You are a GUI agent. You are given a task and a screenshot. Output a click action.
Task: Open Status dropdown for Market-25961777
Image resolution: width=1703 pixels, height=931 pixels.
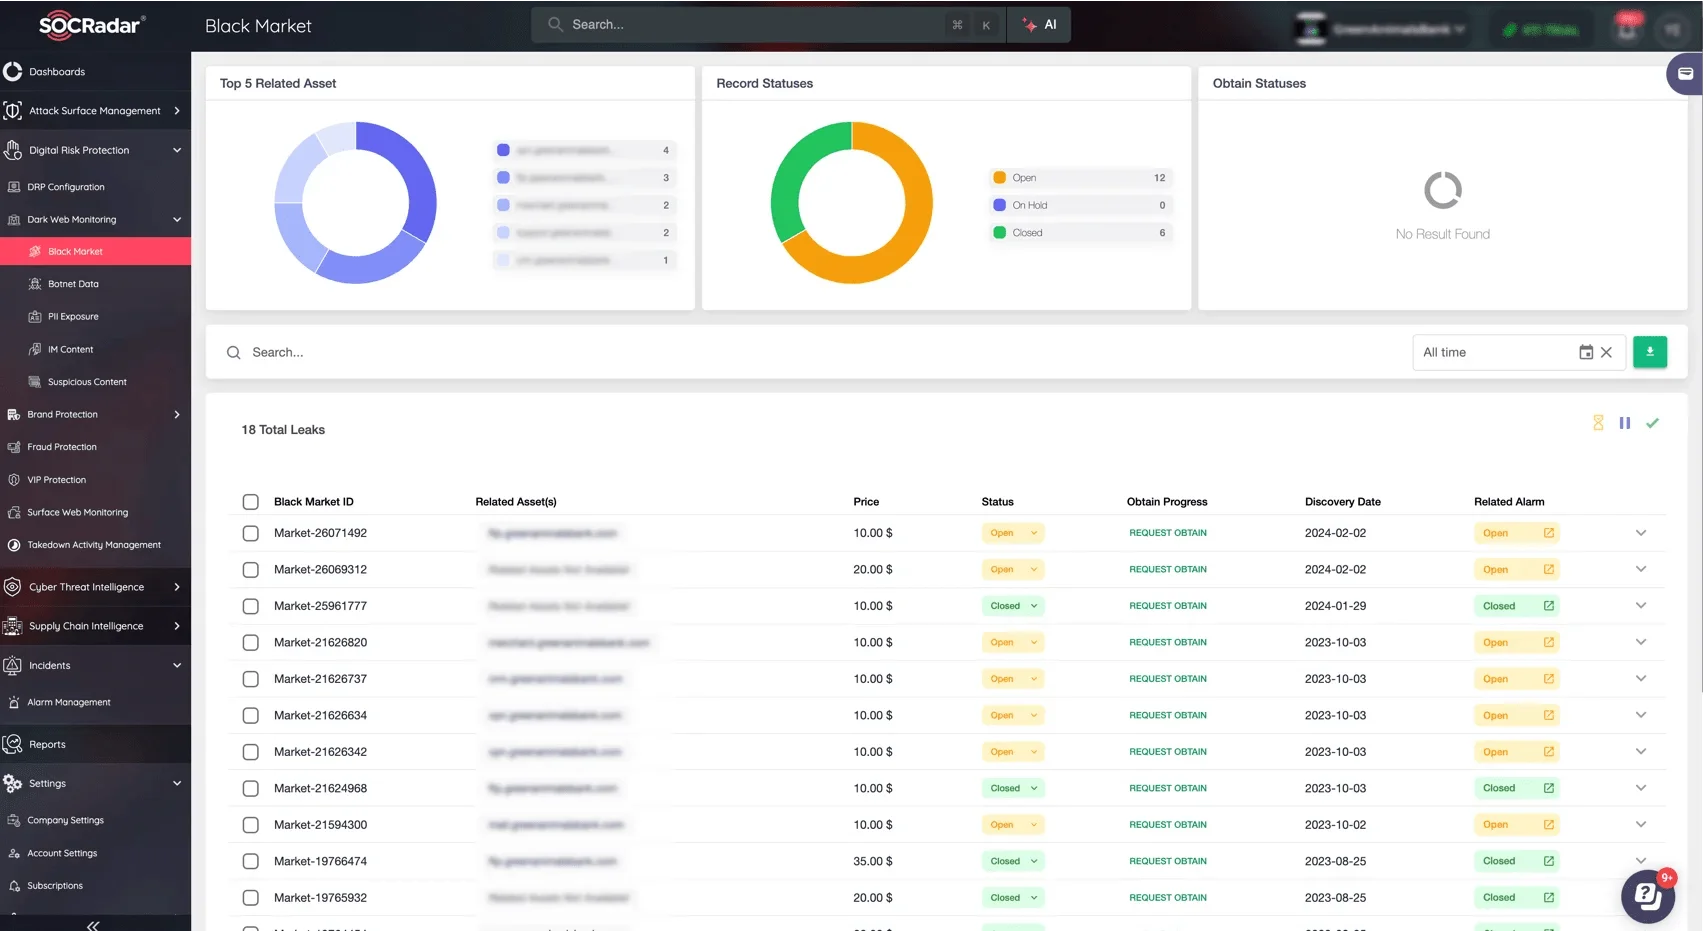(1012, 606)
